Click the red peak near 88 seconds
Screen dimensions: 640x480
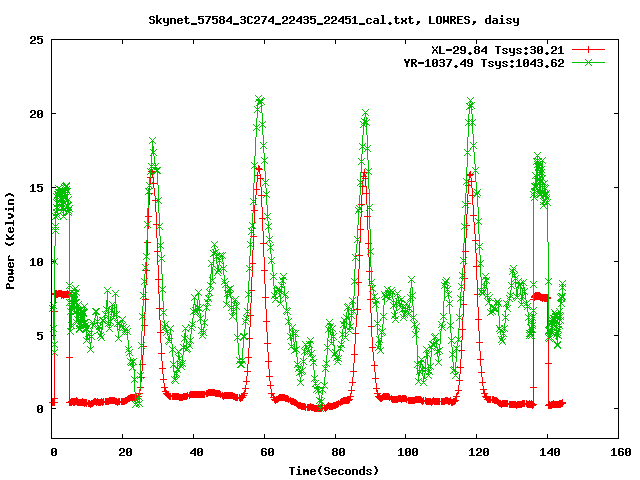point(364,173)
